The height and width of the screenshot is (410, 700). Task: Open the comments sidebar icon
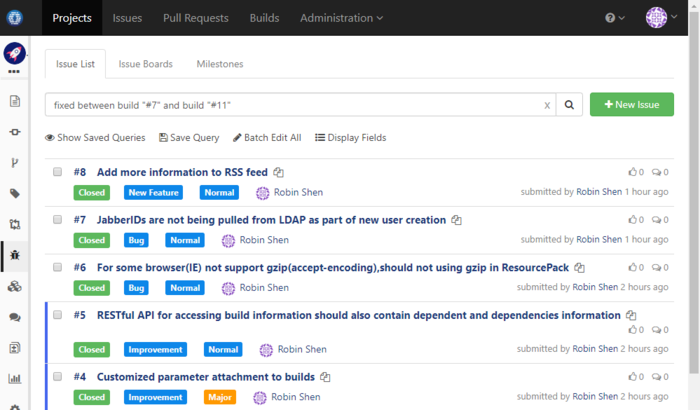[x=15, y=317]
